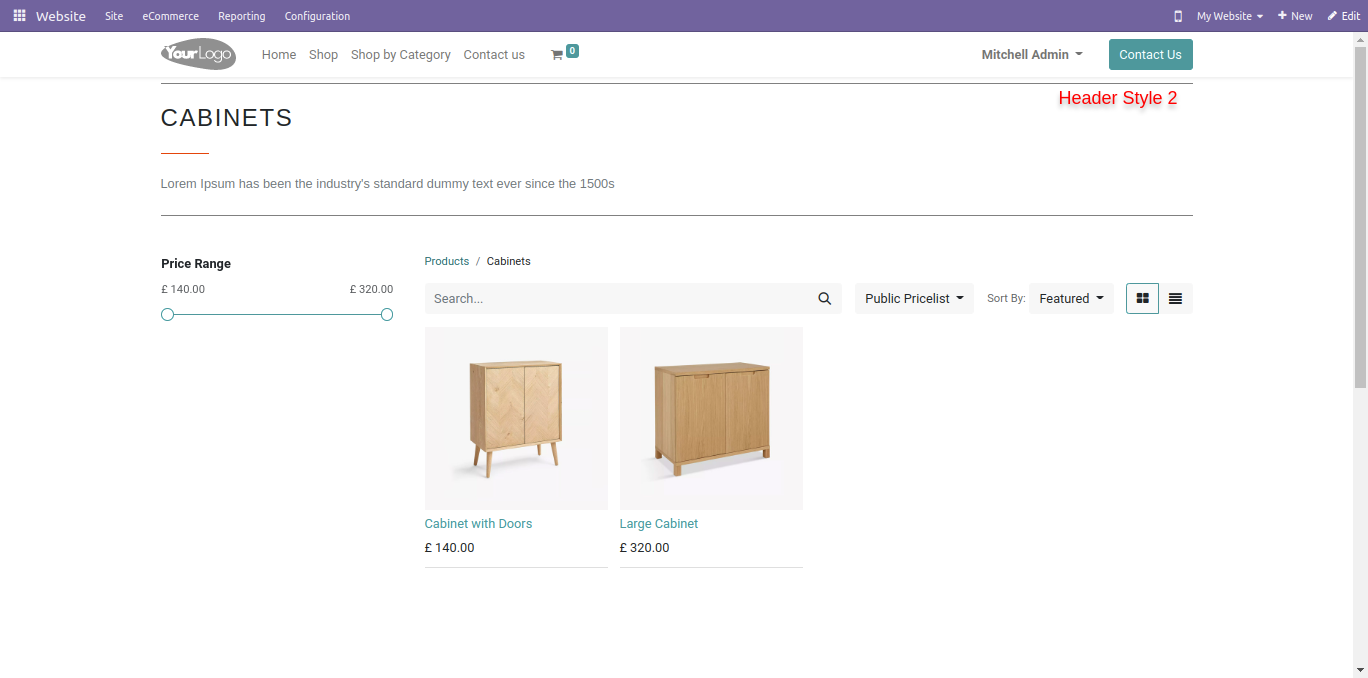This screenshot has height=678, width=1368.
Task: Click the maximum price slider handle
Action: coord(387,314)
